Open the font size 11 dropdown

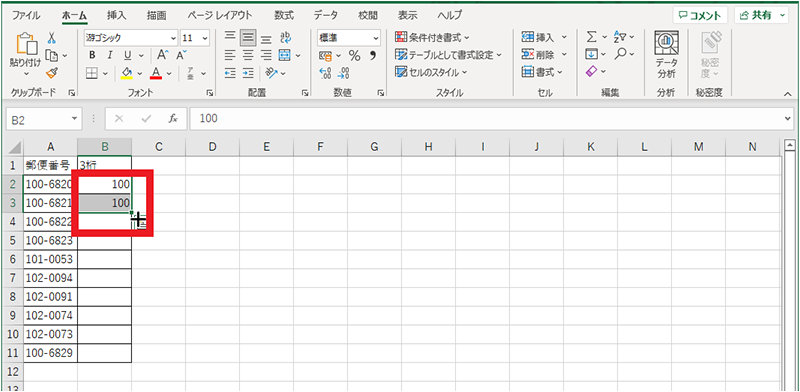(206, 38)
